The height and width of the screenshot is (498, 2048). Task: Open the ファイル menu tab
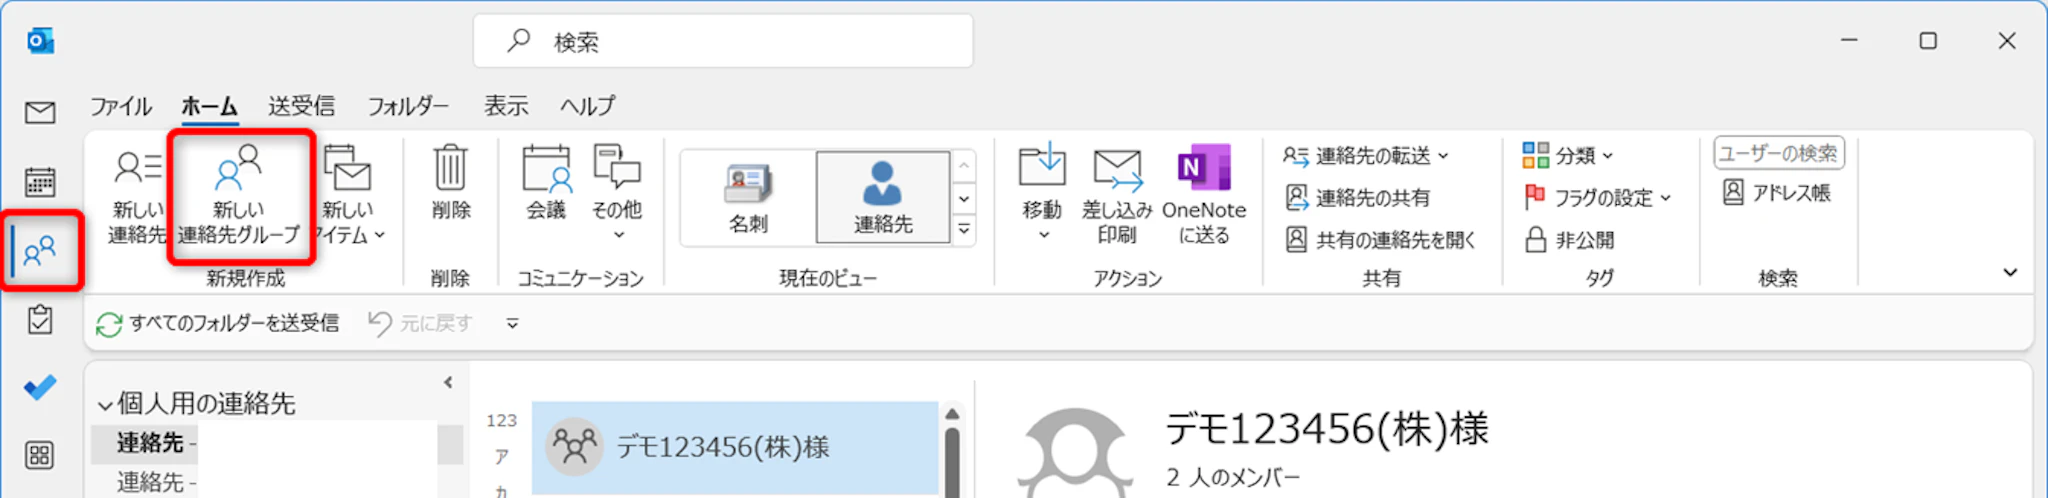[x=121, y=106]
